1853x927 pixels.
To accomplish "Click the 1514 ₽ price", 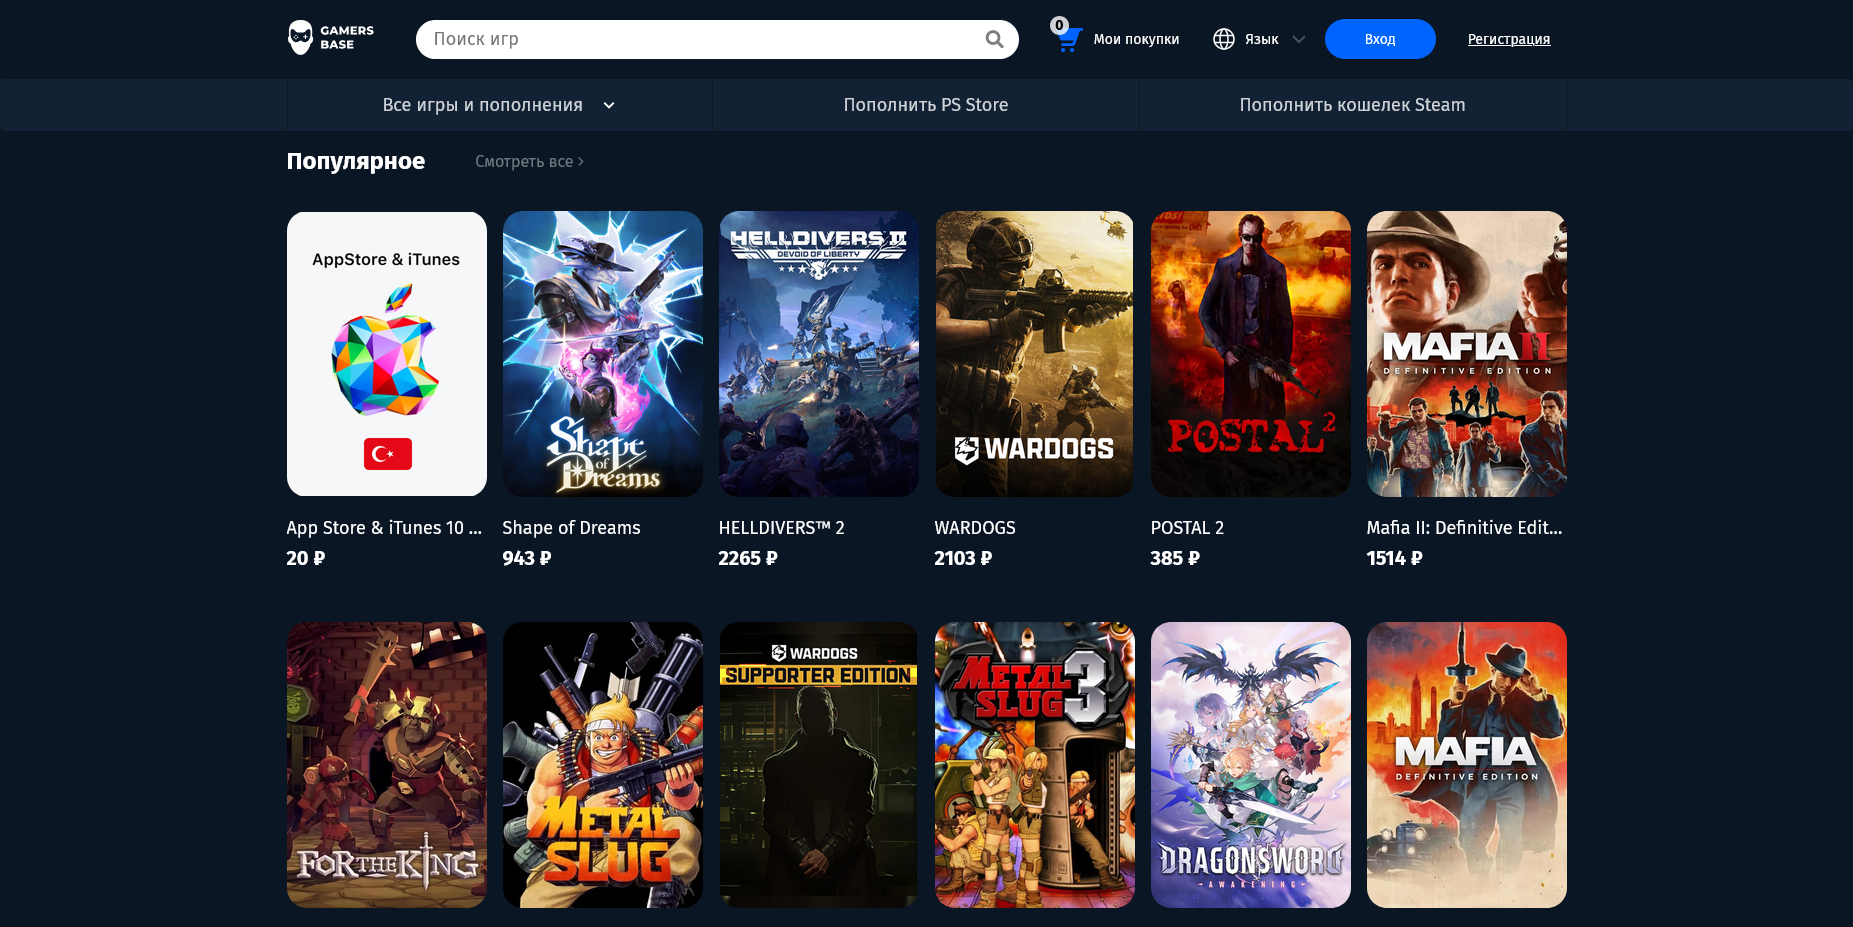I will click(x=1394, y=558).
